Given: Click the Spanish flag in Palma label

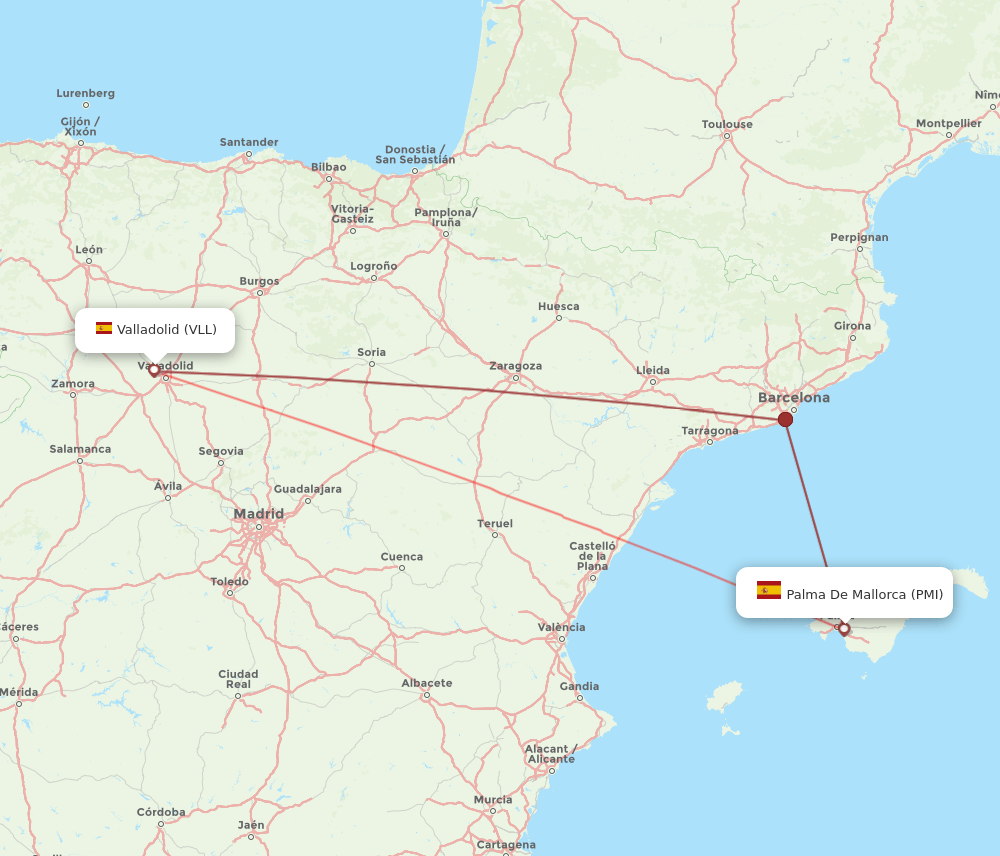Looking at the screenshot, I should pos(768,590).
